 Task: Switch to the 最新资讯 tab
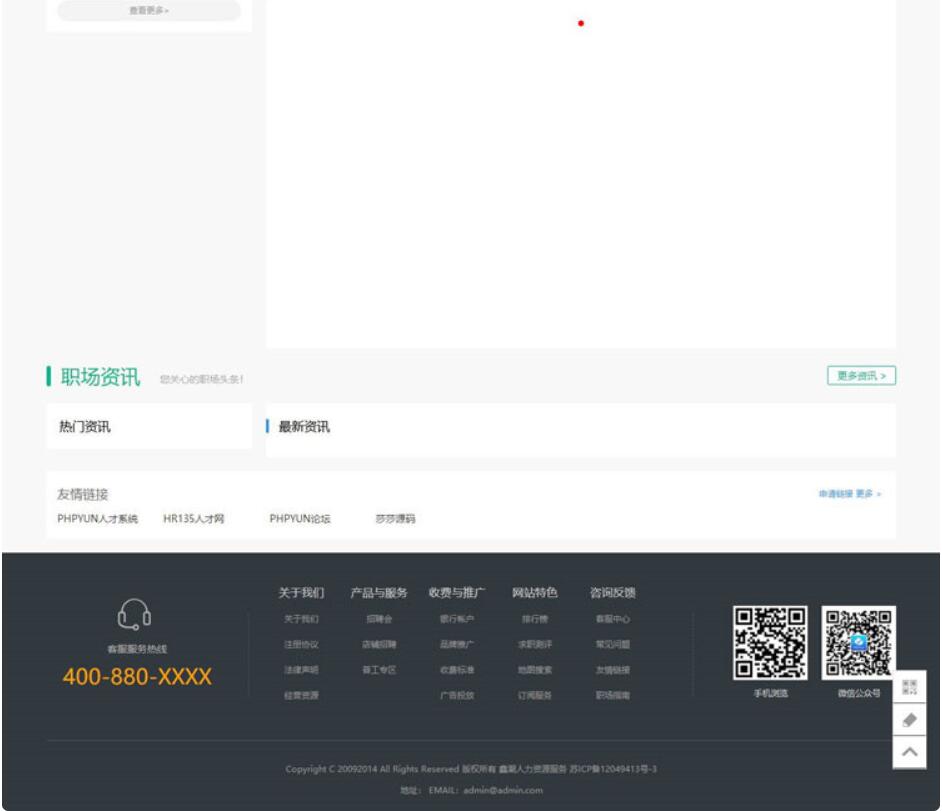pos(304,427)
